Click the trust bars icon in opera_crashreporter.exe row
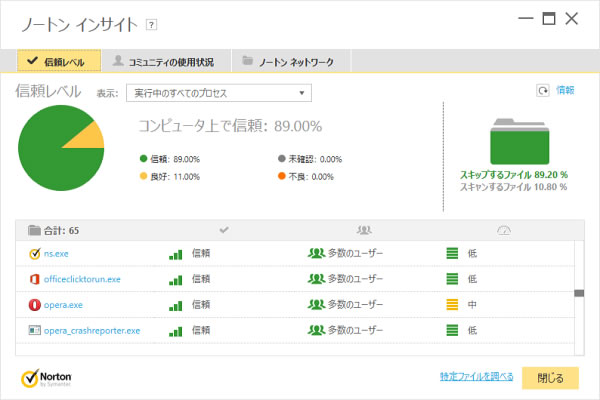The height and width of the screenshot is (400, 600). (x=176, y=331)
